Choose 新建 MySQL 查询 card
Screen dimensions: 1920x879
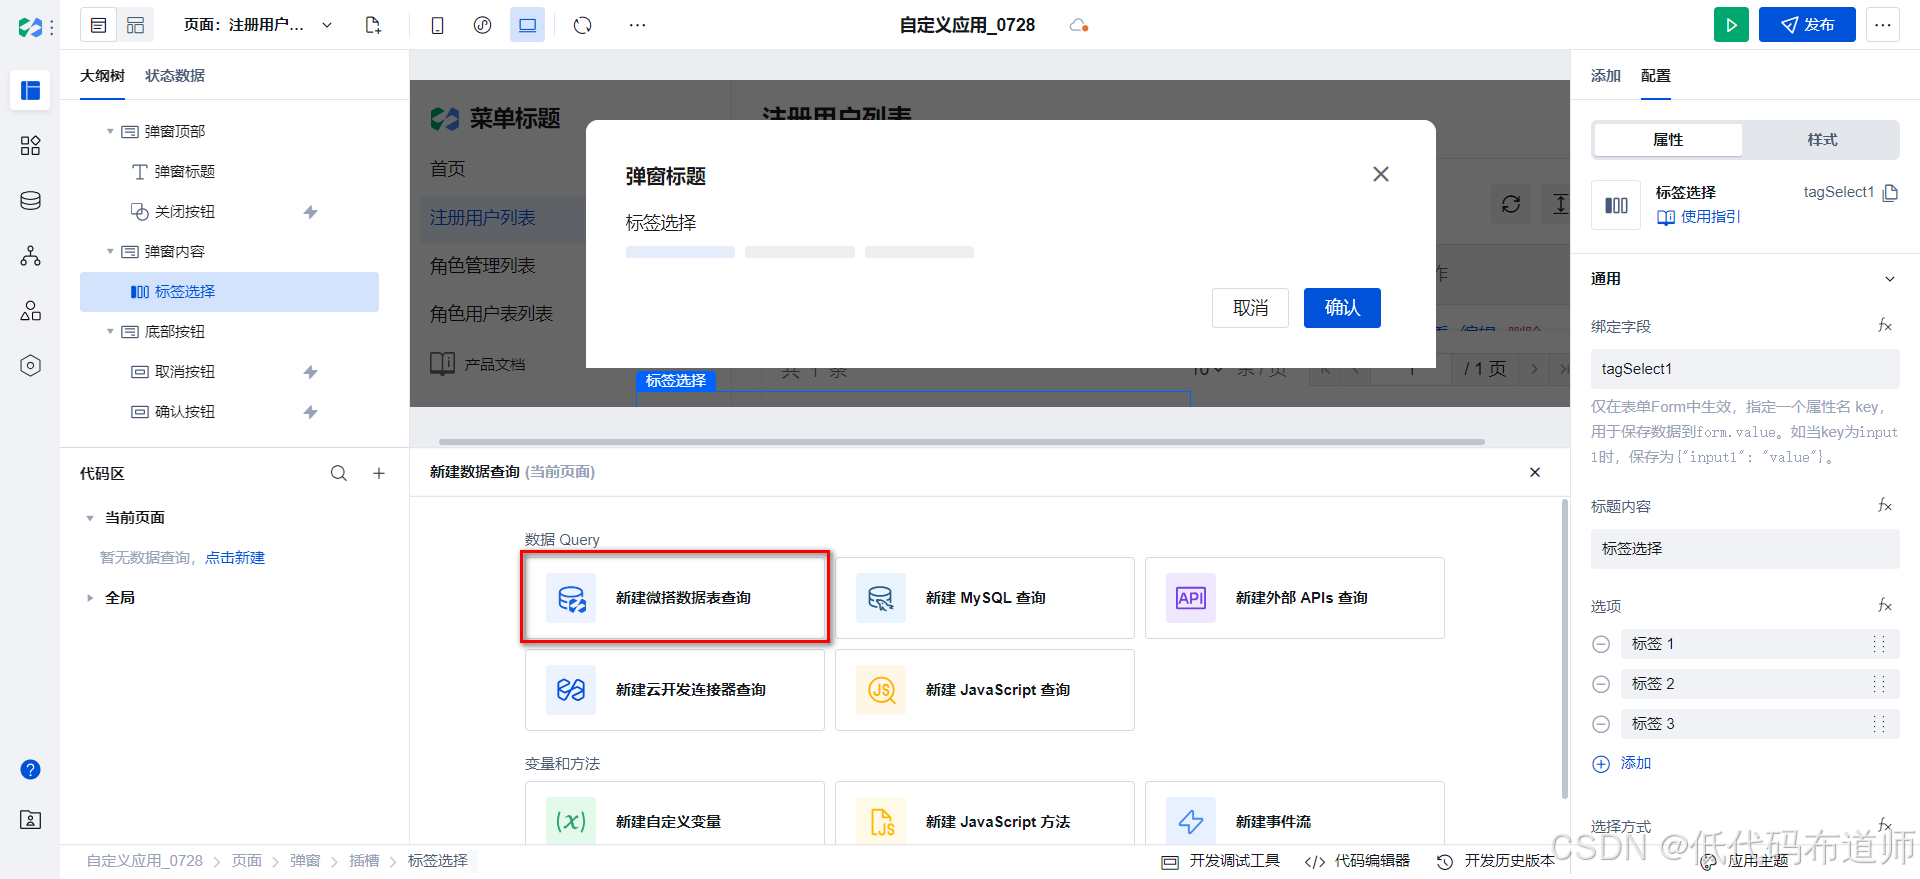(985, 598)
